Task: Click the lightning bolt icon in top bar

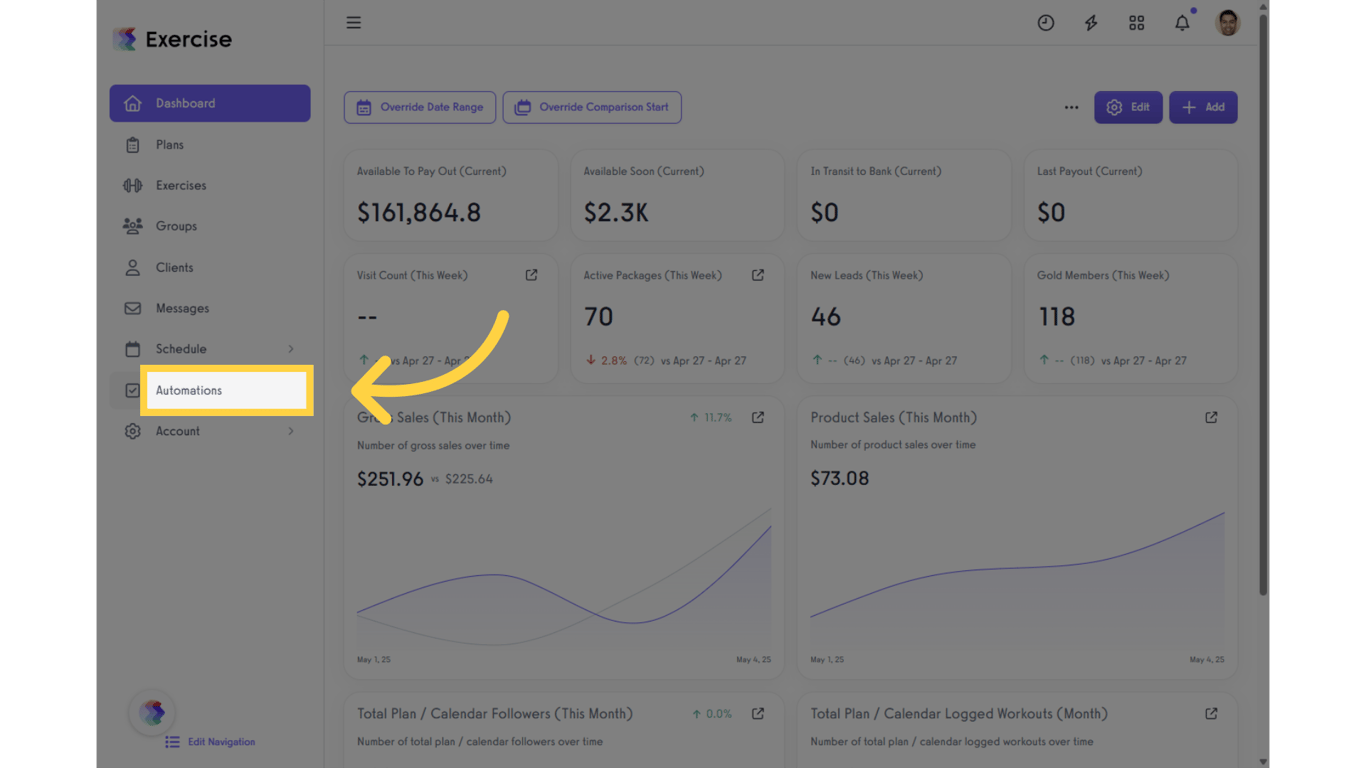Action: tap(1091, 22)
